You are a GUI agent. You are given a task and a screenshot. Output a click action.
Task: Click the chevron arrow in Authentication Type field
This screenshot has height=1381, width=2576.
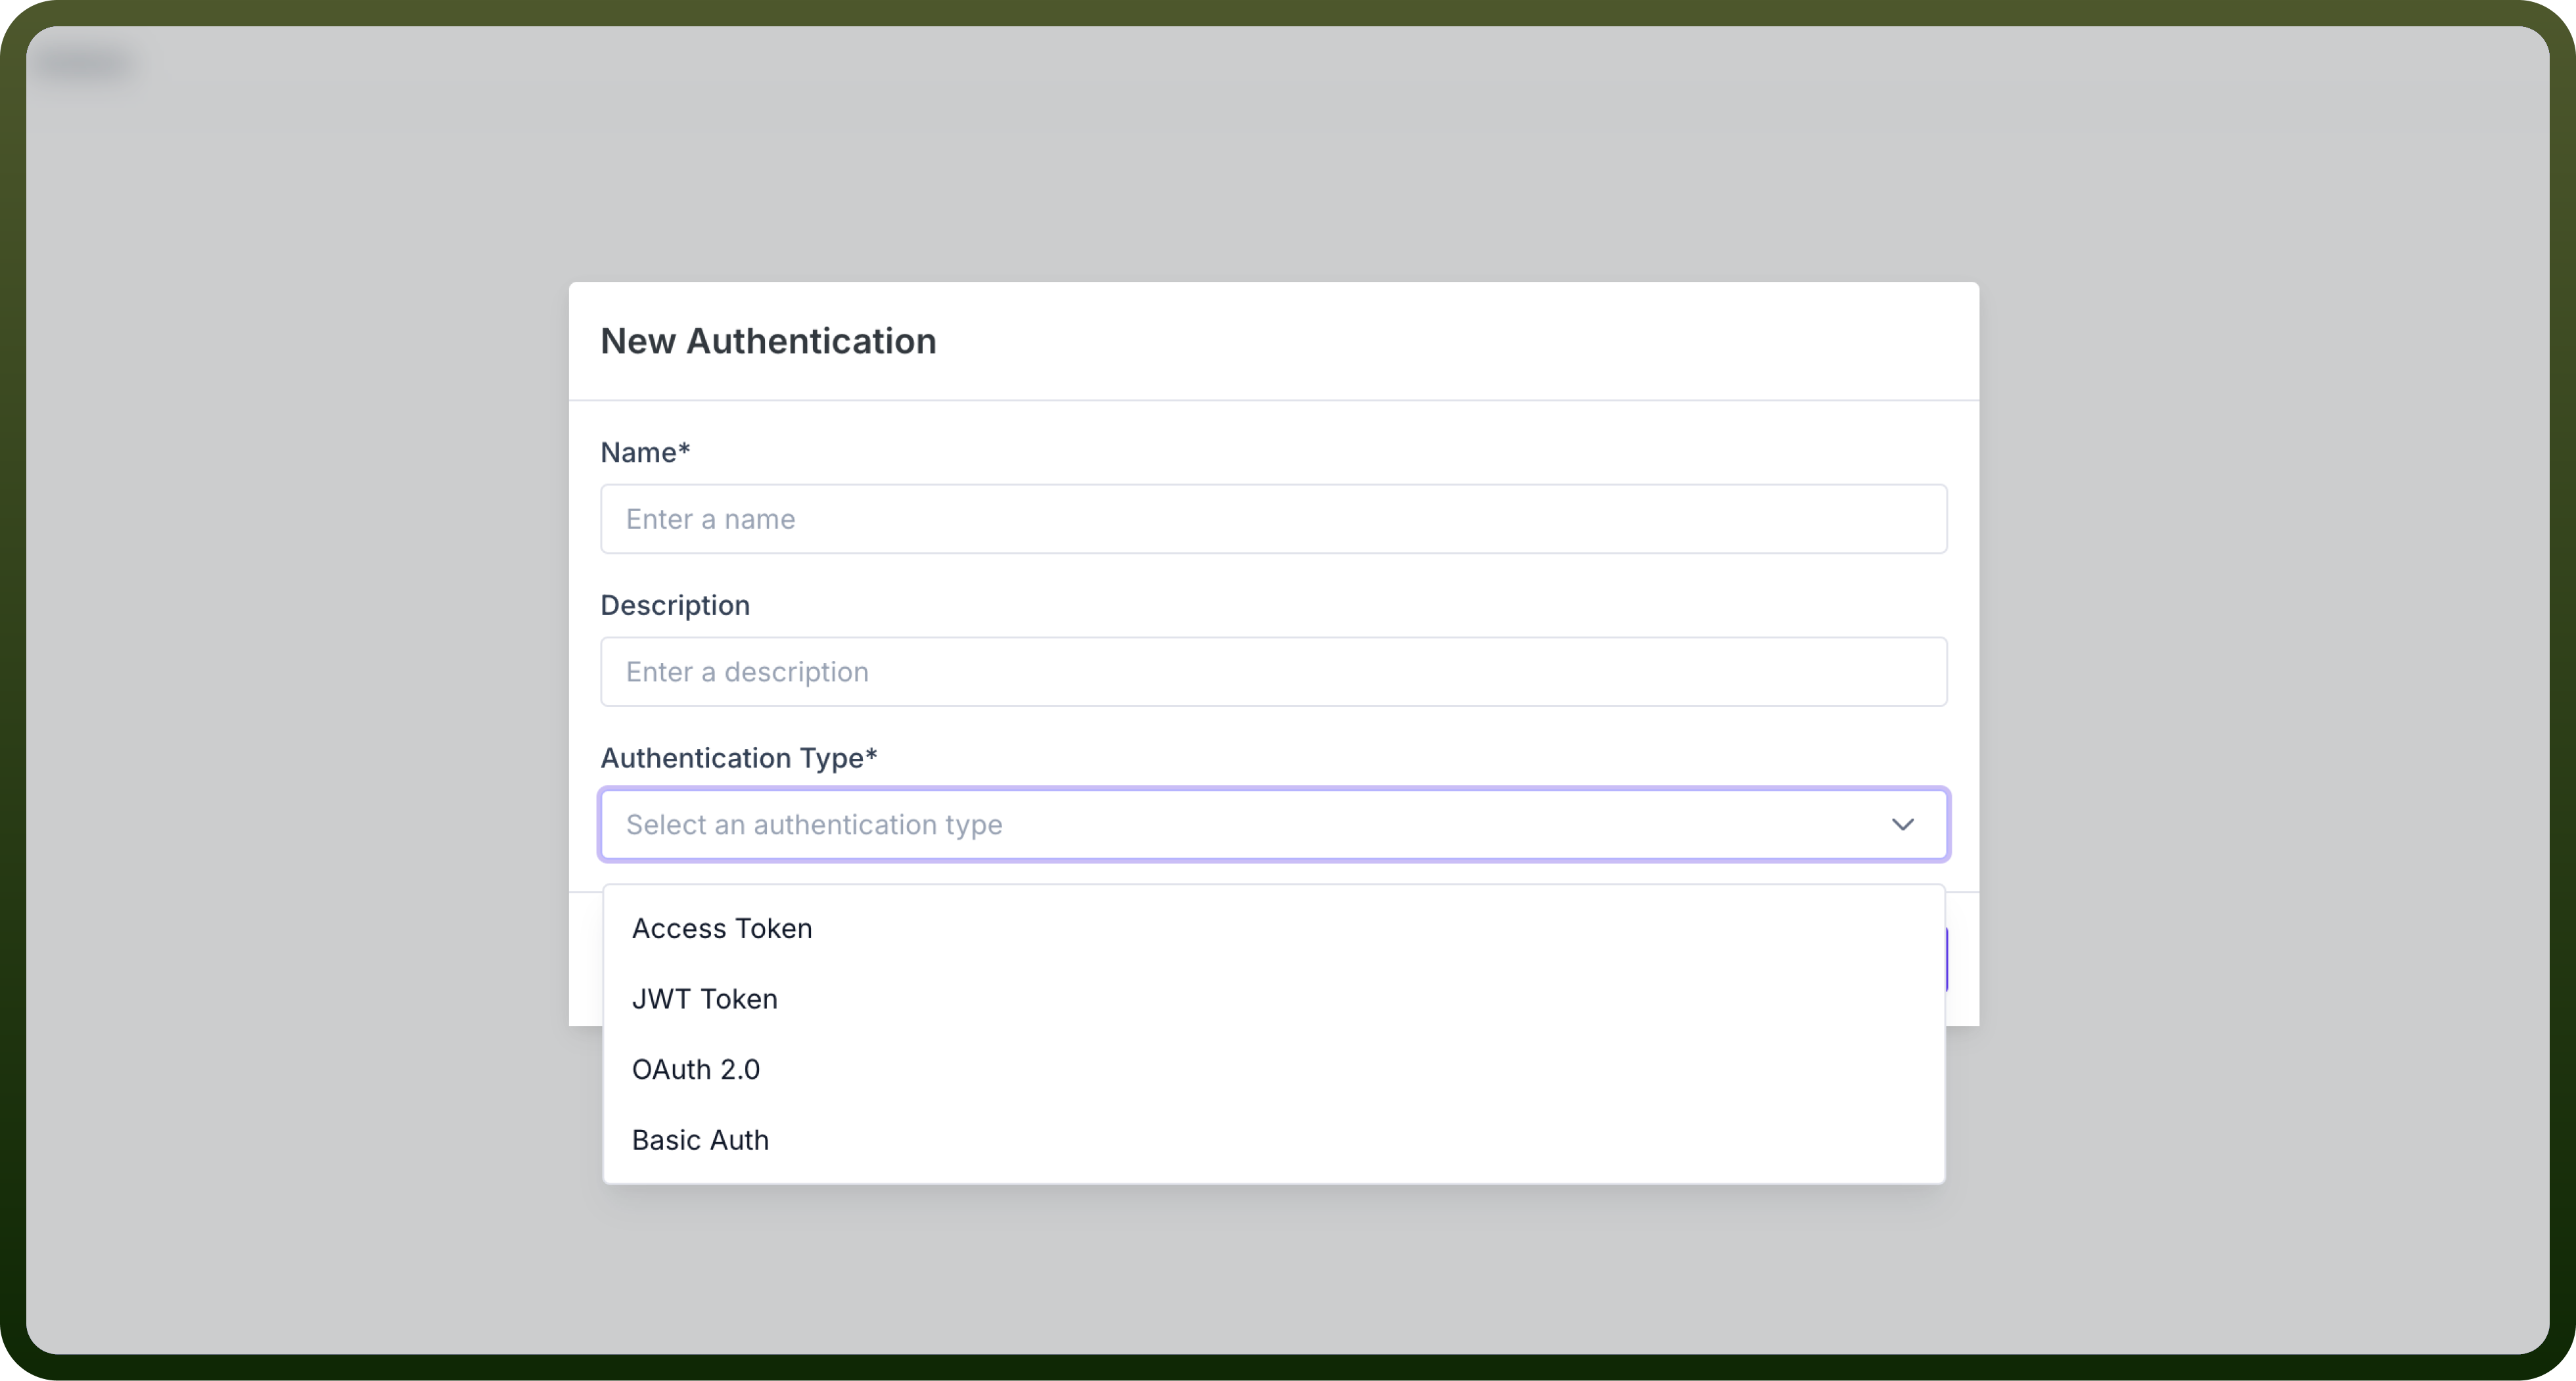pyautogui.click(x=1902, y=824)
